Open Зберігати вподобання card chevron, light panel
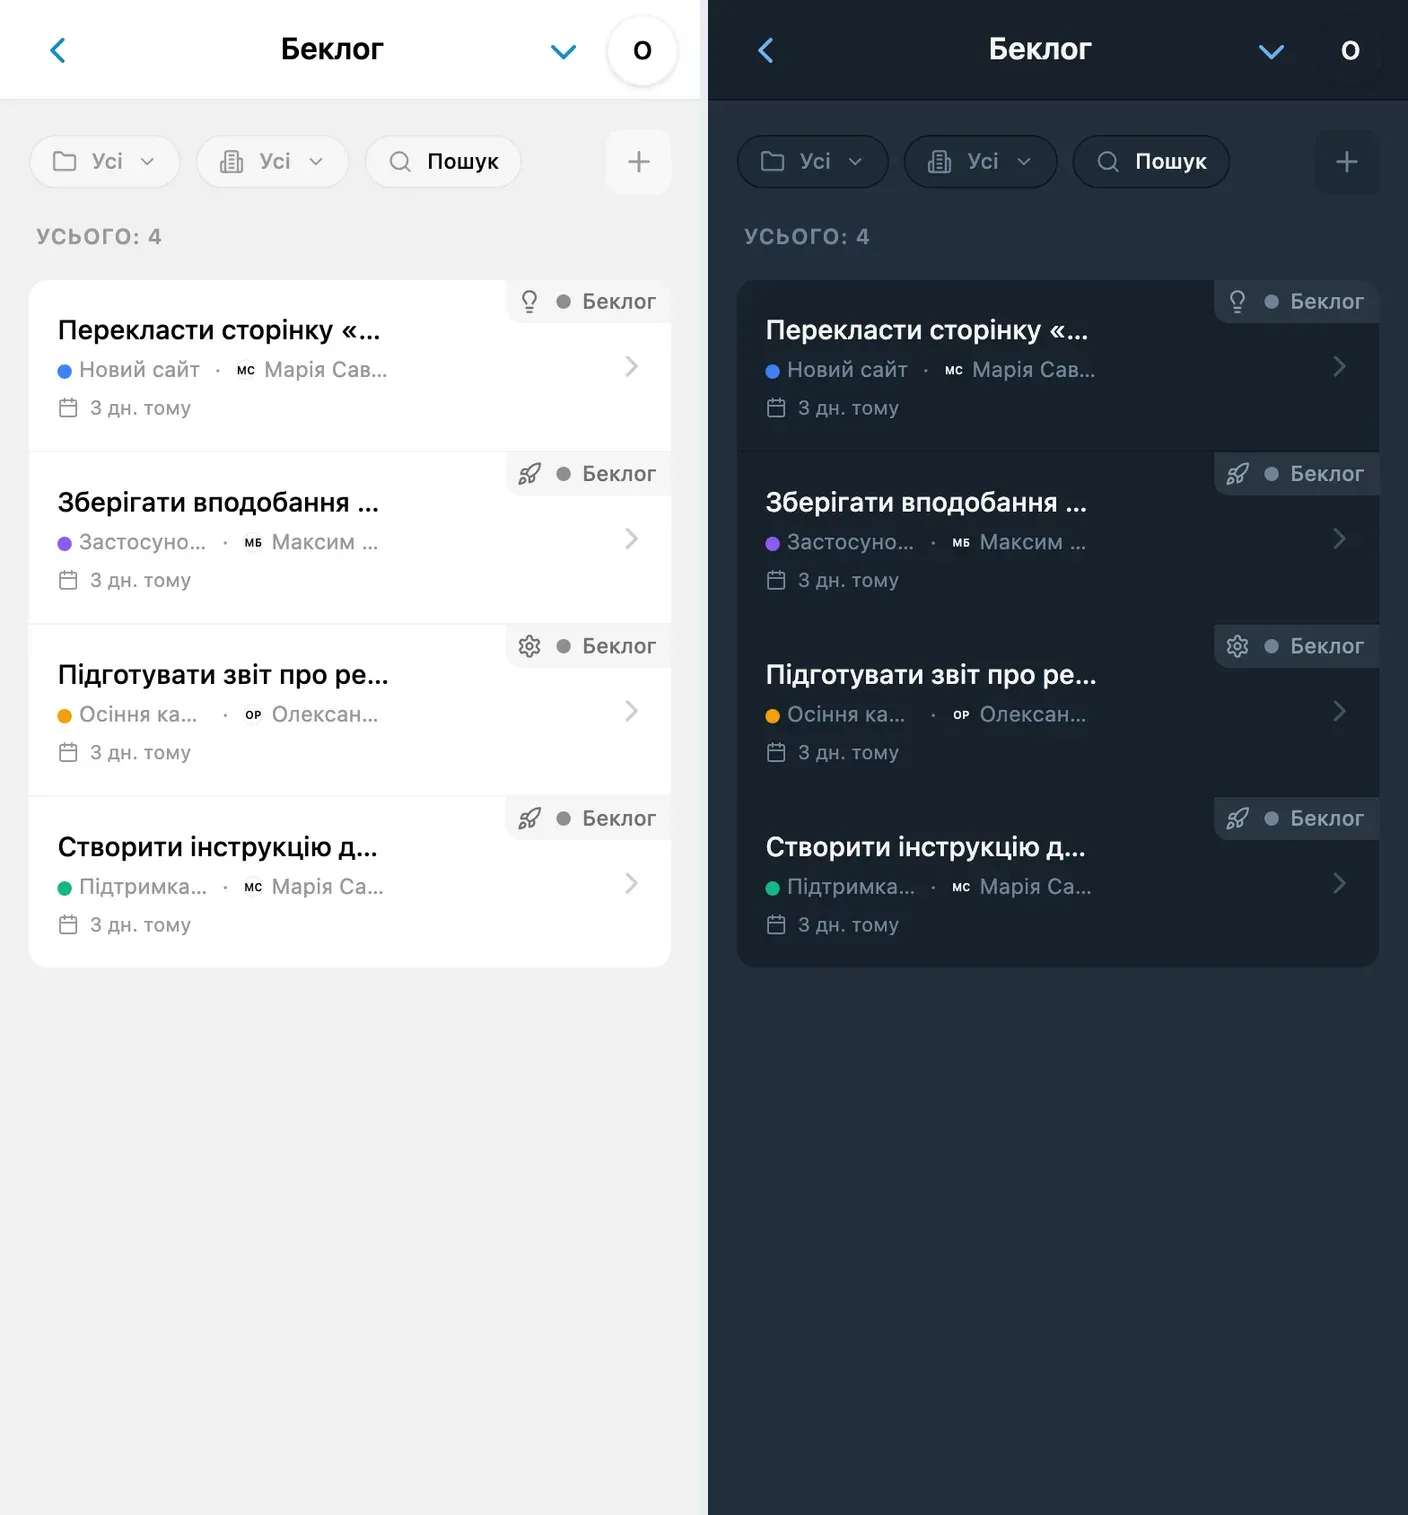The image size is (1408, 1515). 632,539
